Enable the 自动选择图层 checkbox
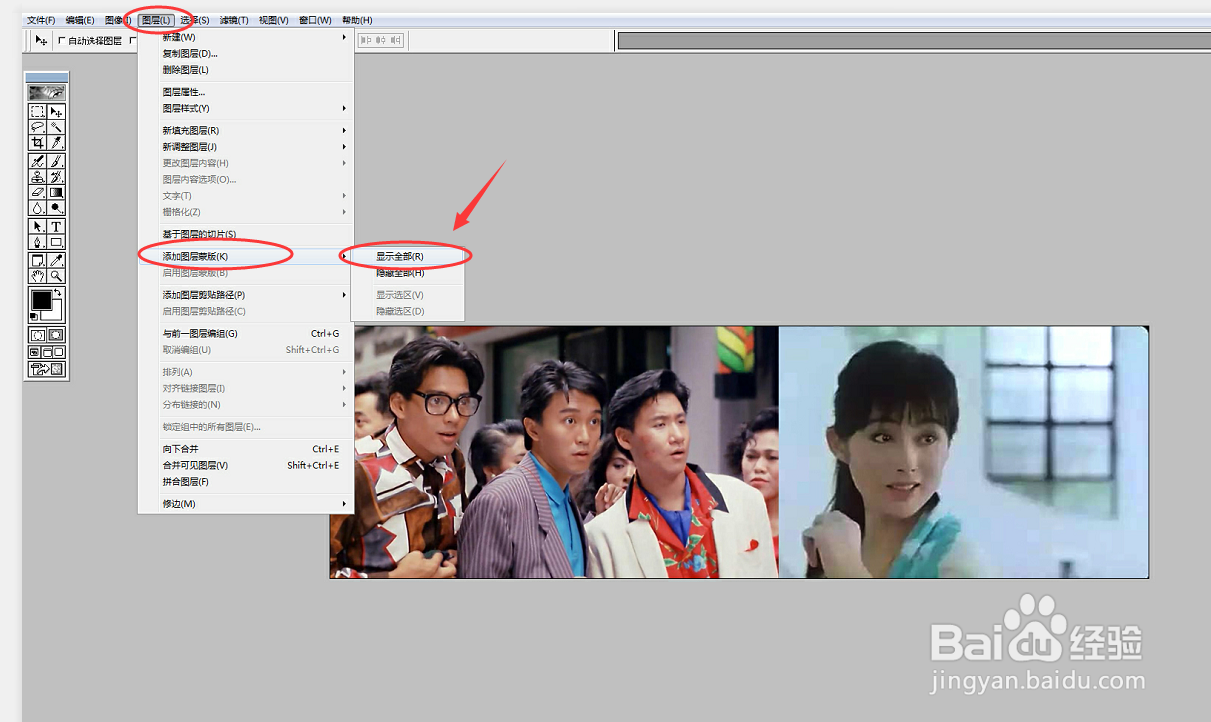The height and width of the screenshot is (722, 1211). point(62,41)
